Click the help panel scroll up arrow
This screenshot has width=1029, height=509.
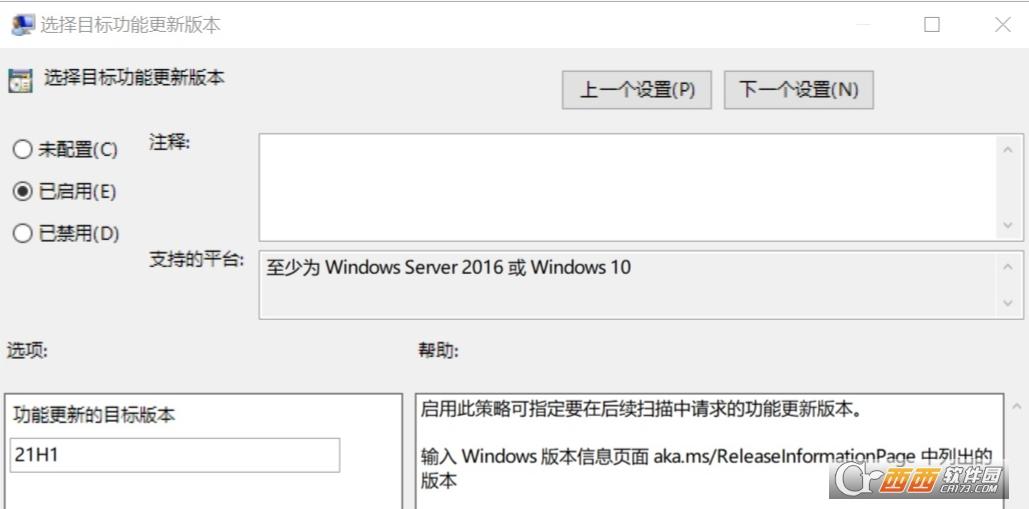1017,407
